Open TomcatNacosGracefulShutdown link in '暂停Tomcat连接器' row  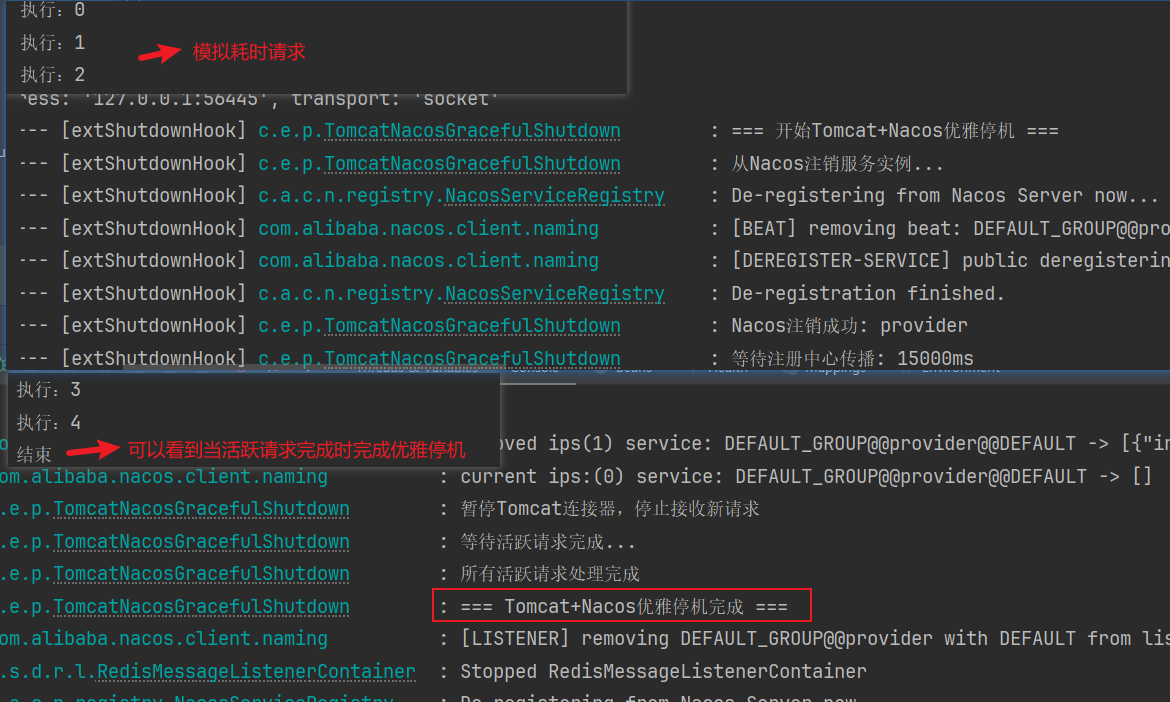click(x=201, y=510)
